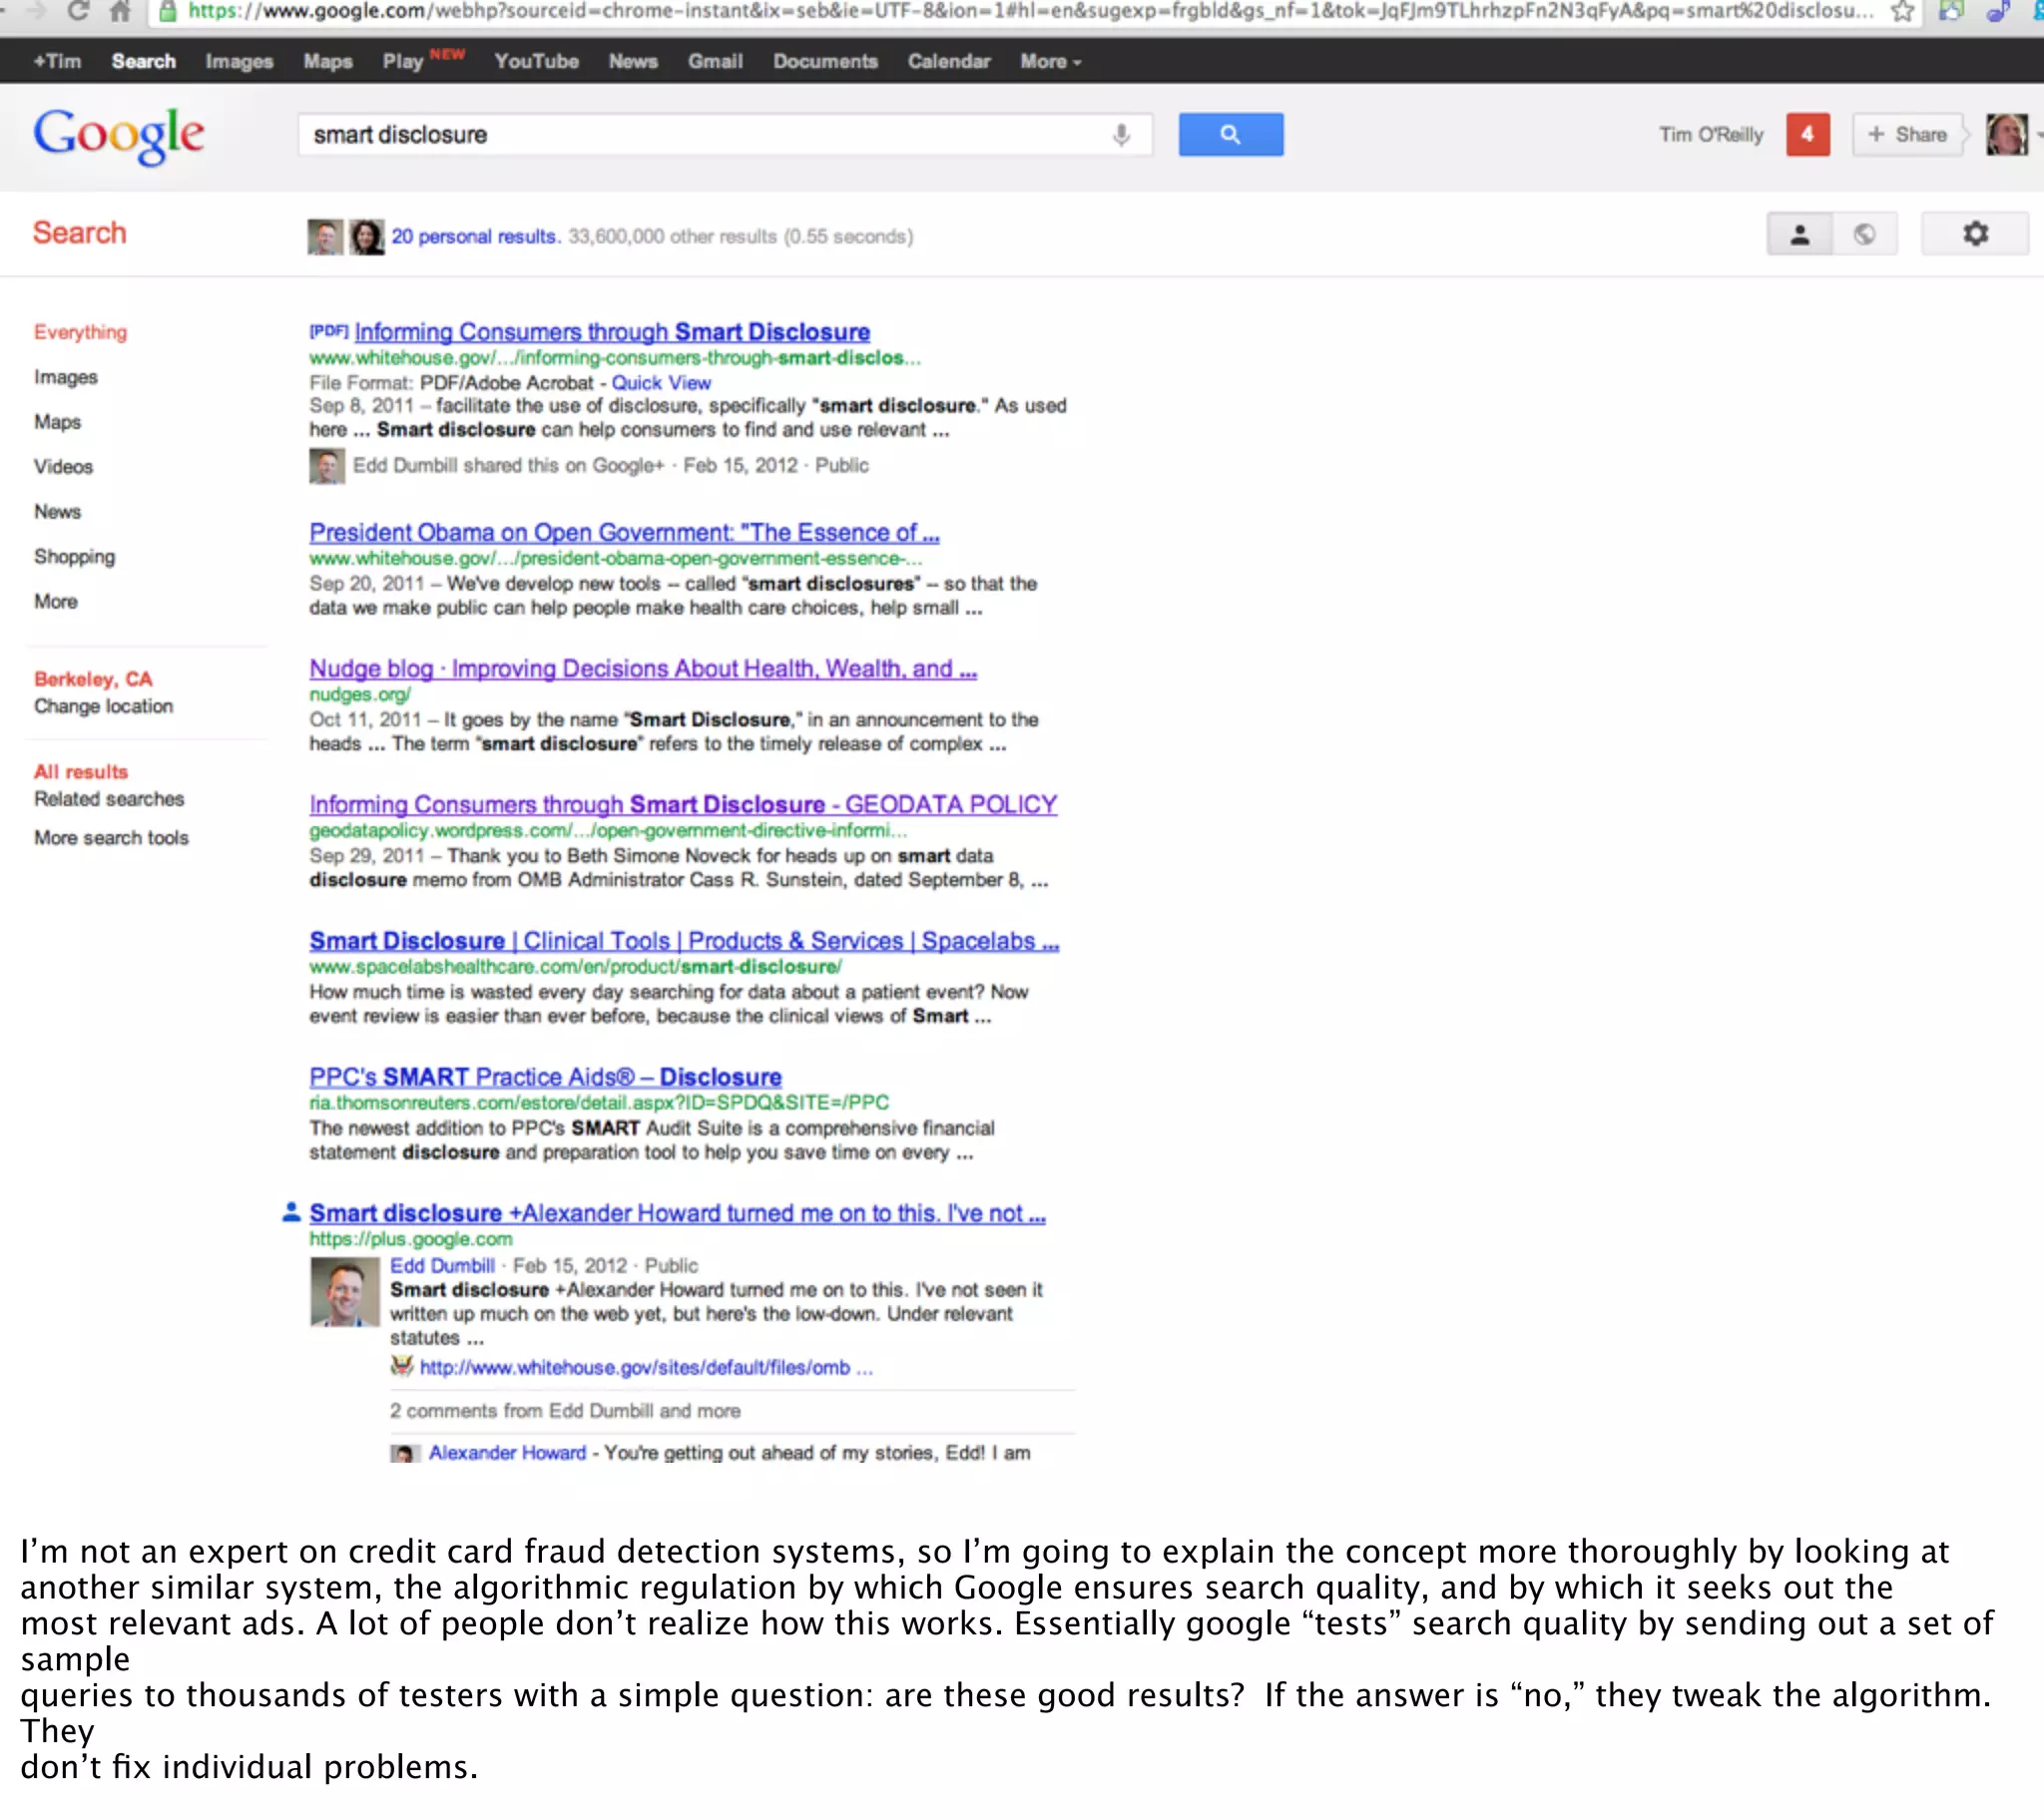Open PPC's SMART Practice Aids result

pos(545,1077)
